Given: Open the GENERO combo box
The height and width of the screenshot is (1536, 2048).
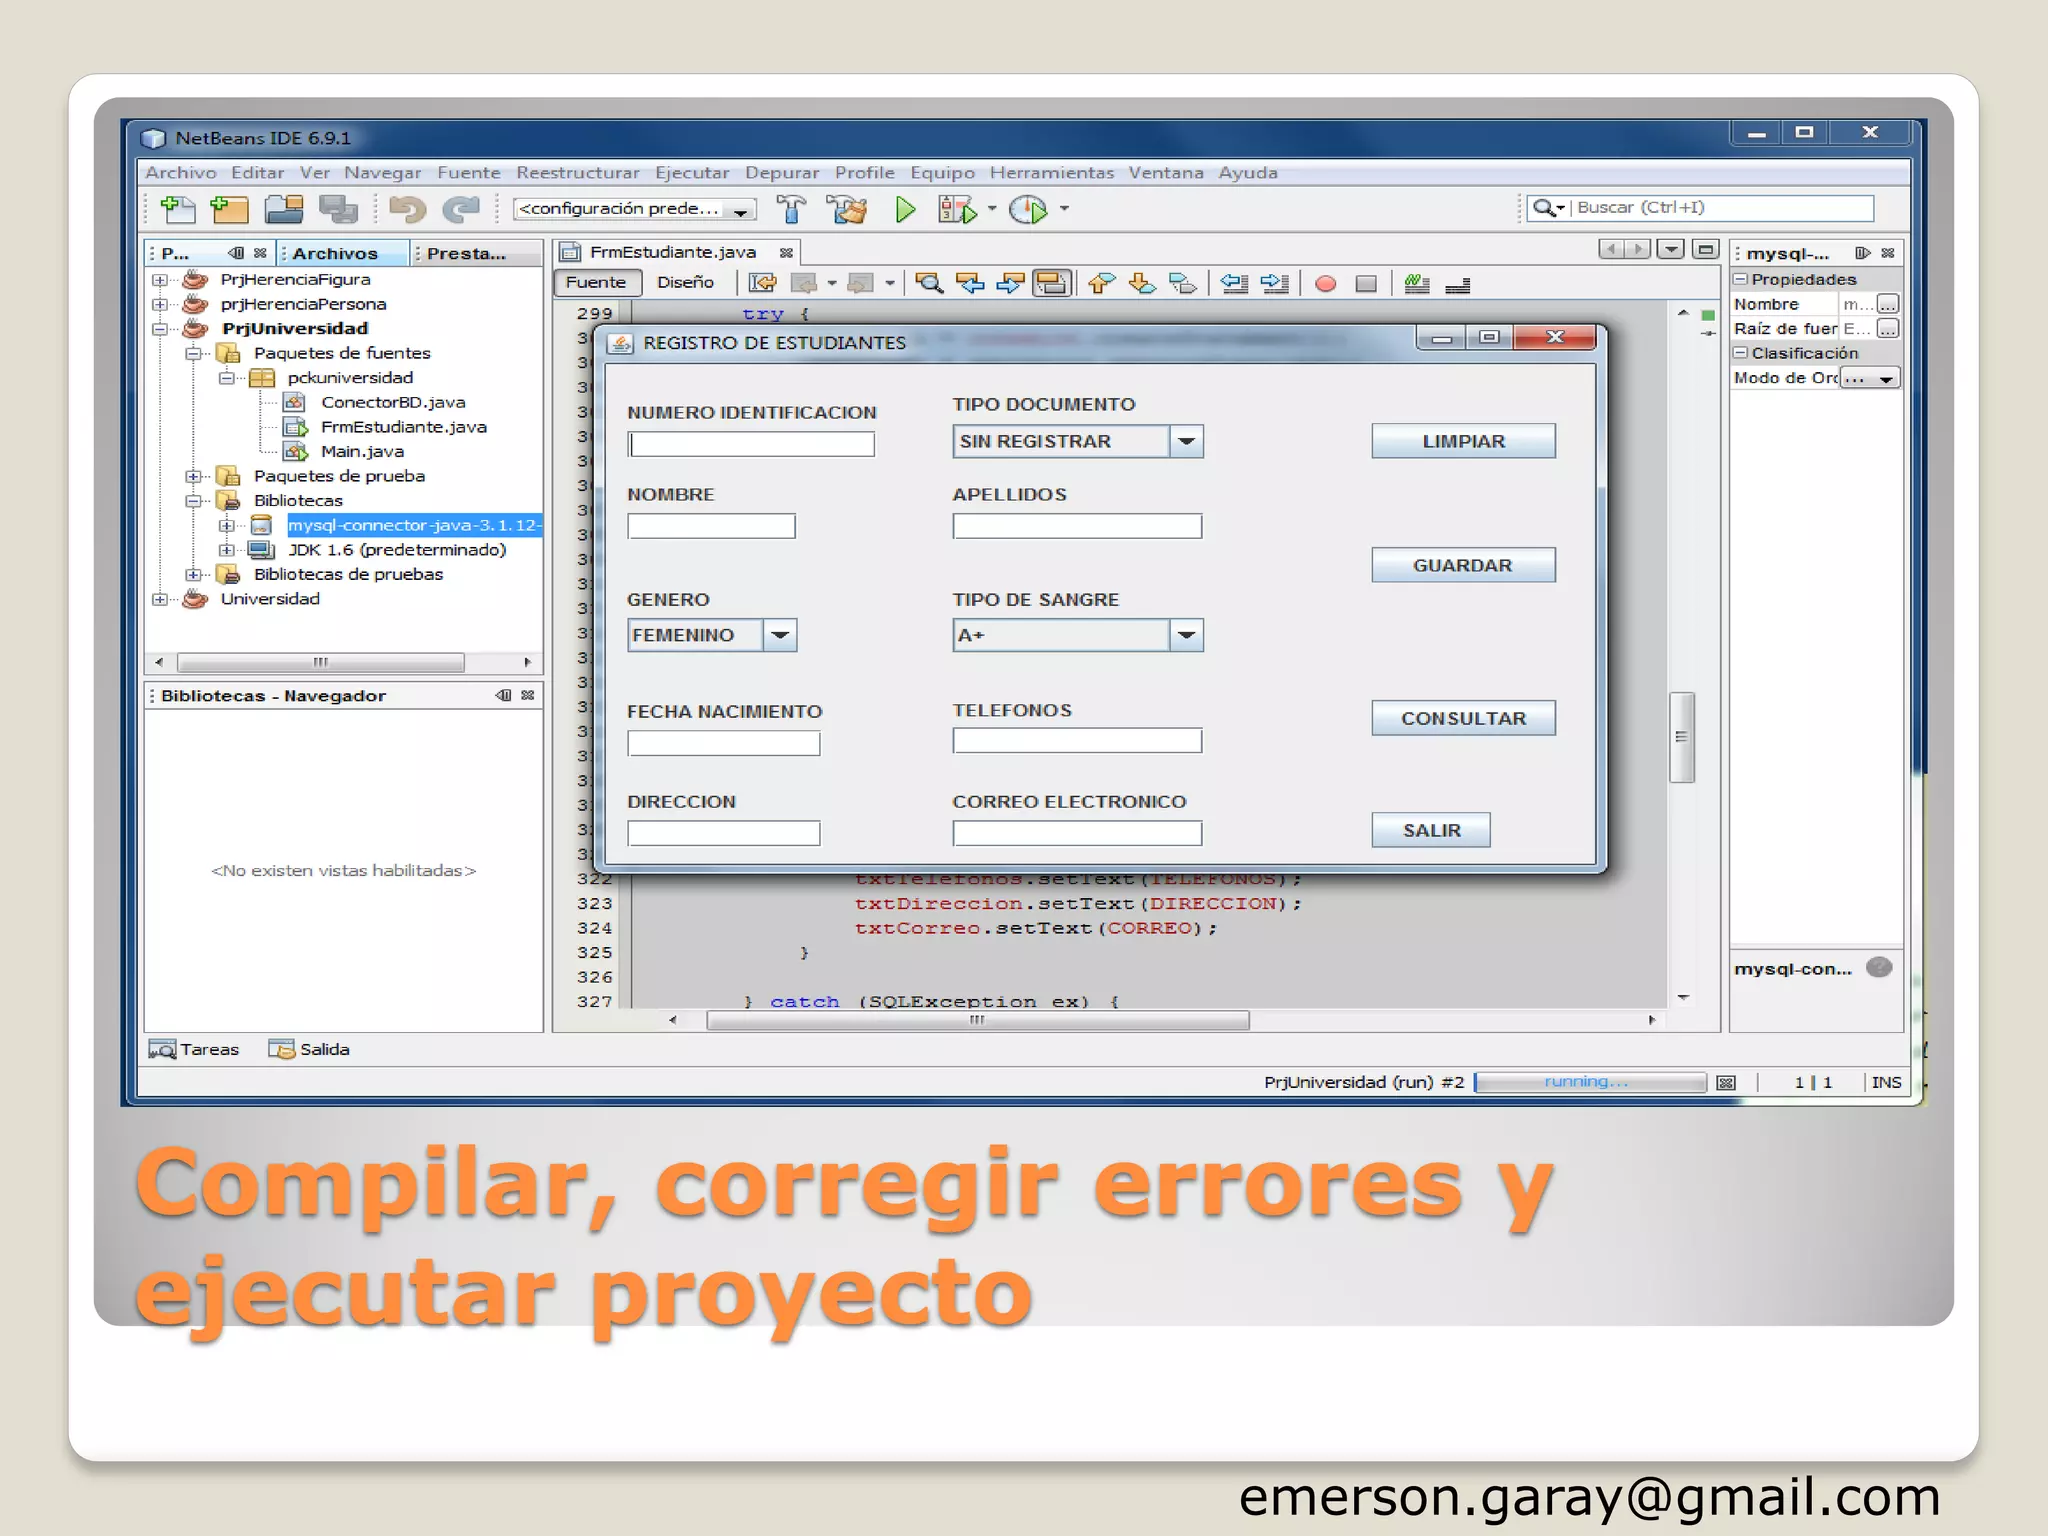Looking at the screenshot, I should pyautogui.click(x=780, y=635).
